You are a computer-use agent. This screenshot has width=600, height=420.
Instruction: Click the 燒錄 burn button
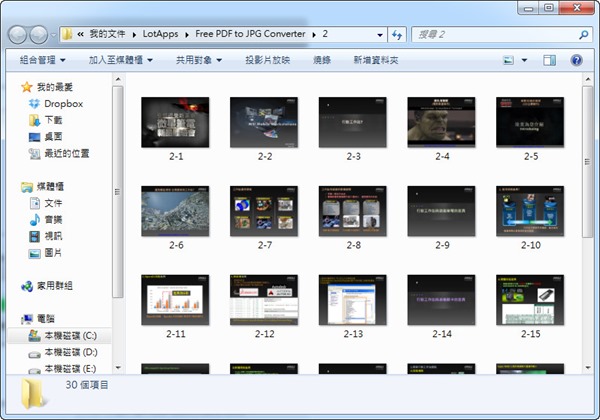[x=321, y=60]
